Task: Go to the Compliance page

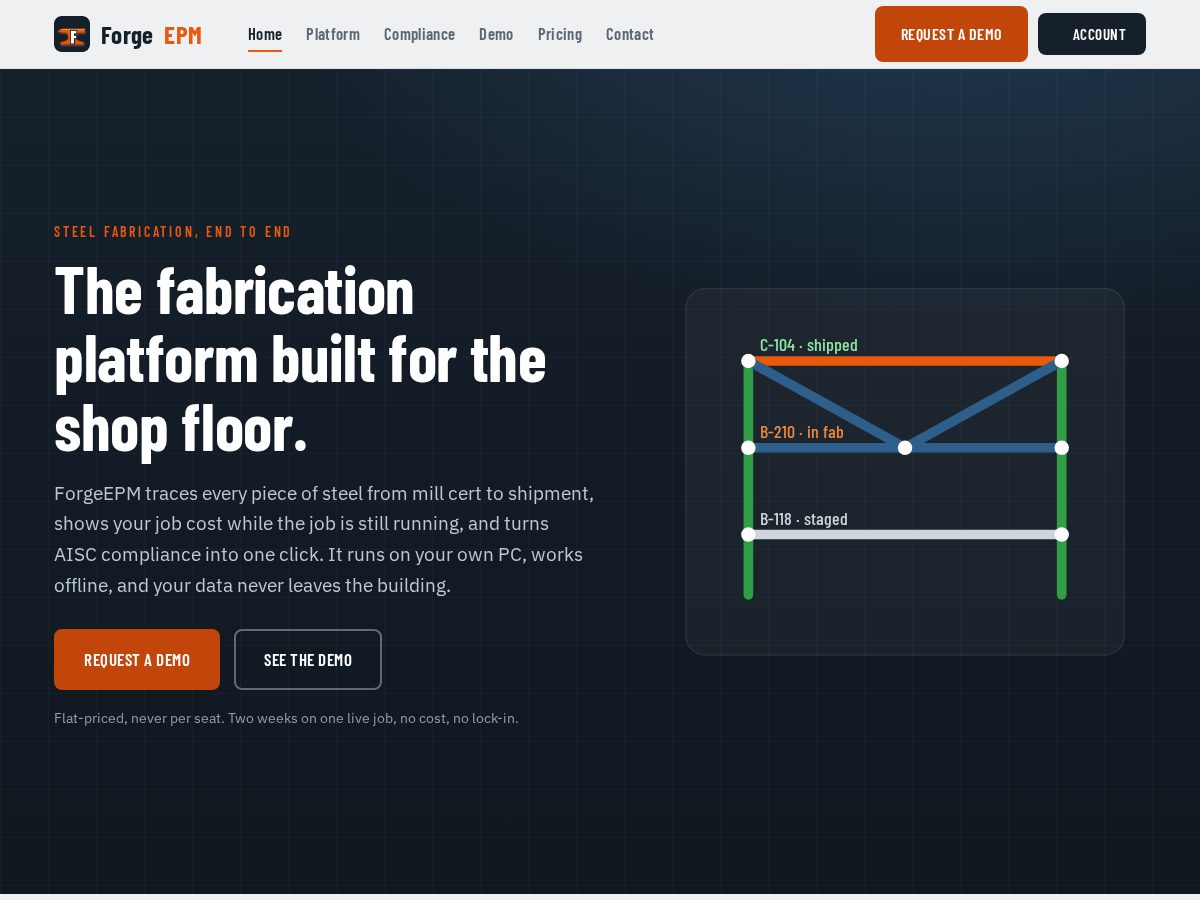Action: (419, 34)
